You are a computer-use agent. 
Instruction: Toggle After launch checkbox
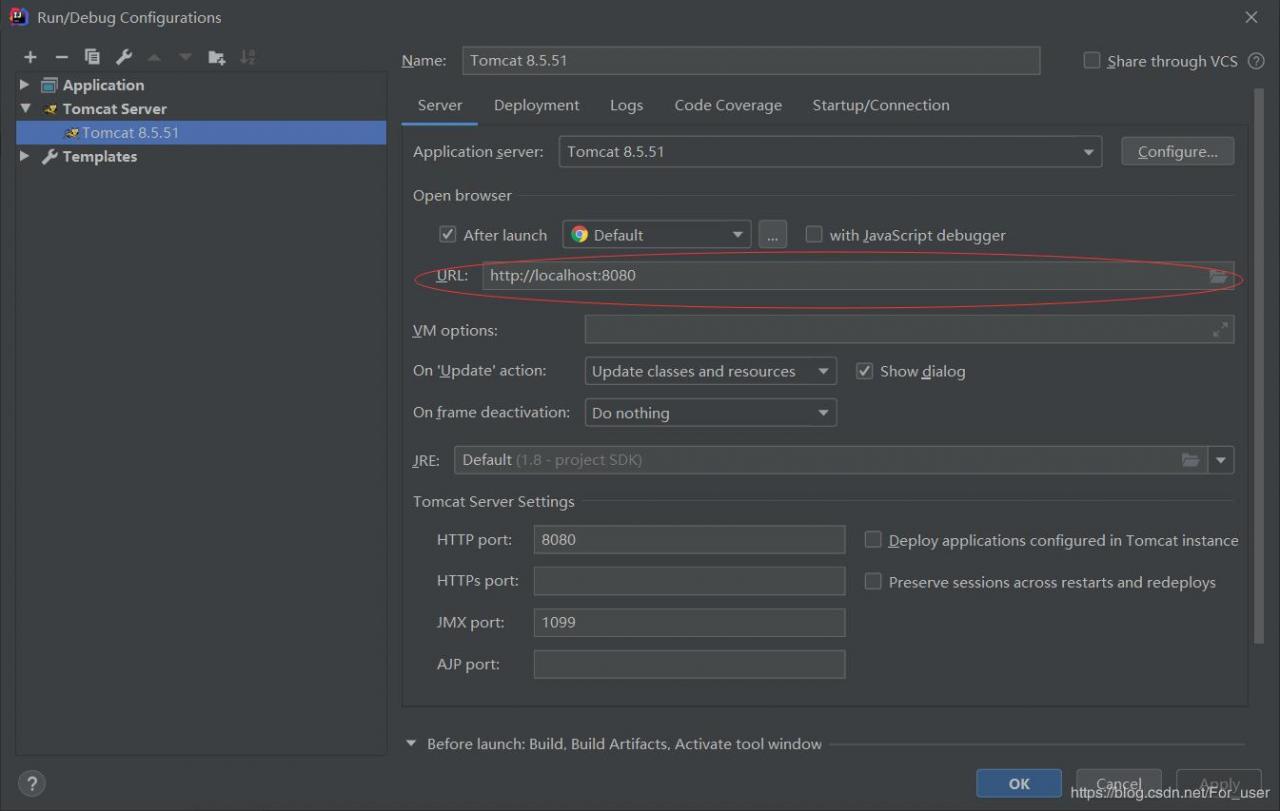[x=448, y=235]
